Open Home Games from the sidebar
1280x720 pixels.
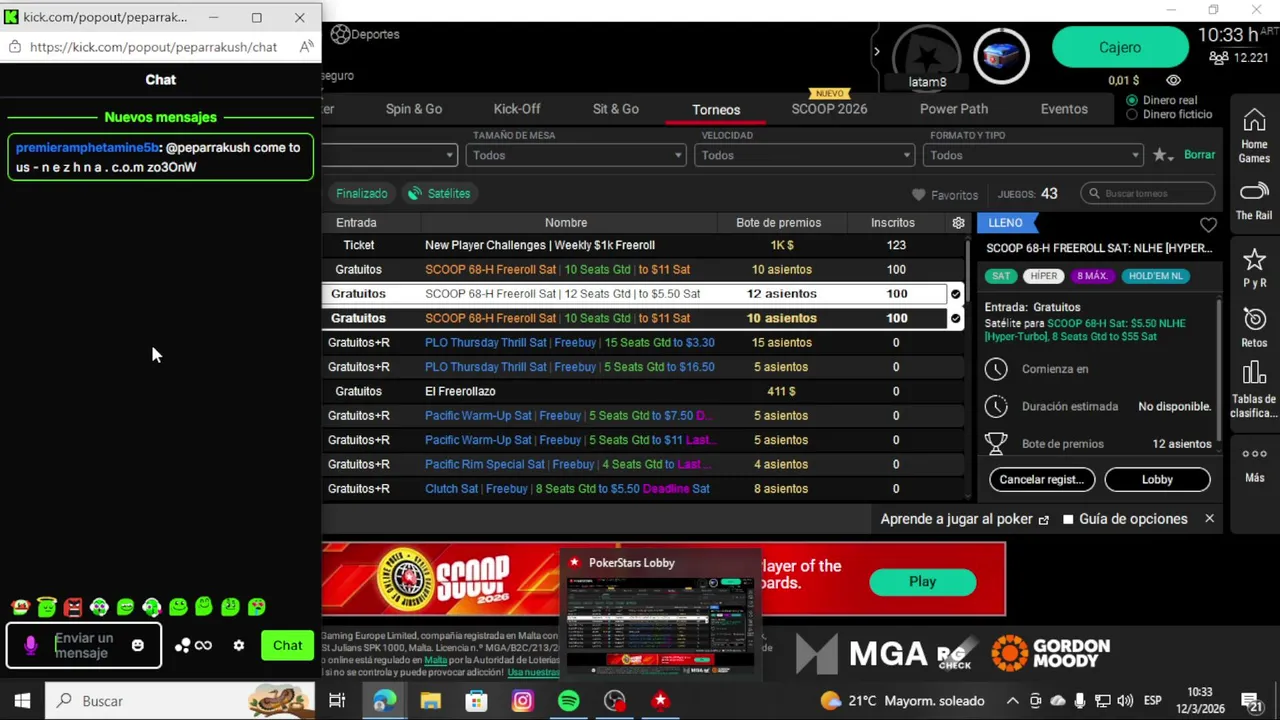(1254, 137)
